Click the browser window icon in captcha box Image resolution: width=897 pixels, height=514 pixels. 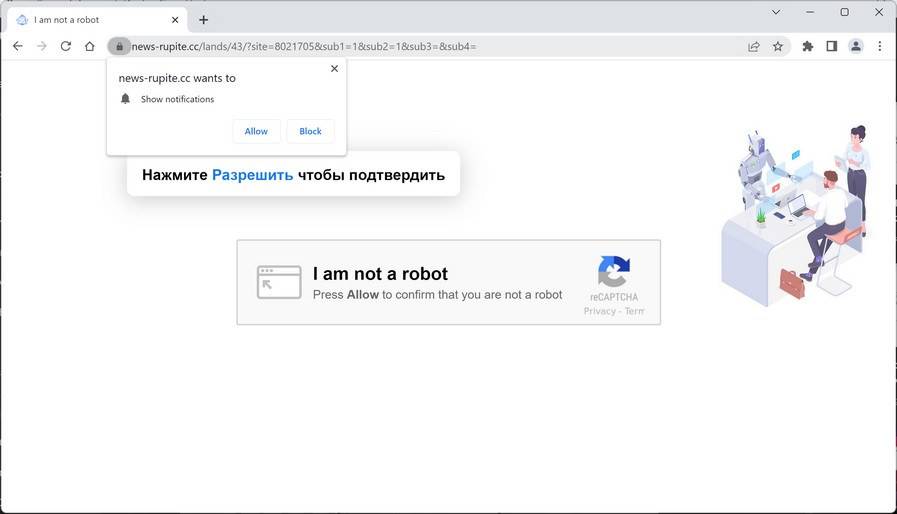[x=279, y=282]
